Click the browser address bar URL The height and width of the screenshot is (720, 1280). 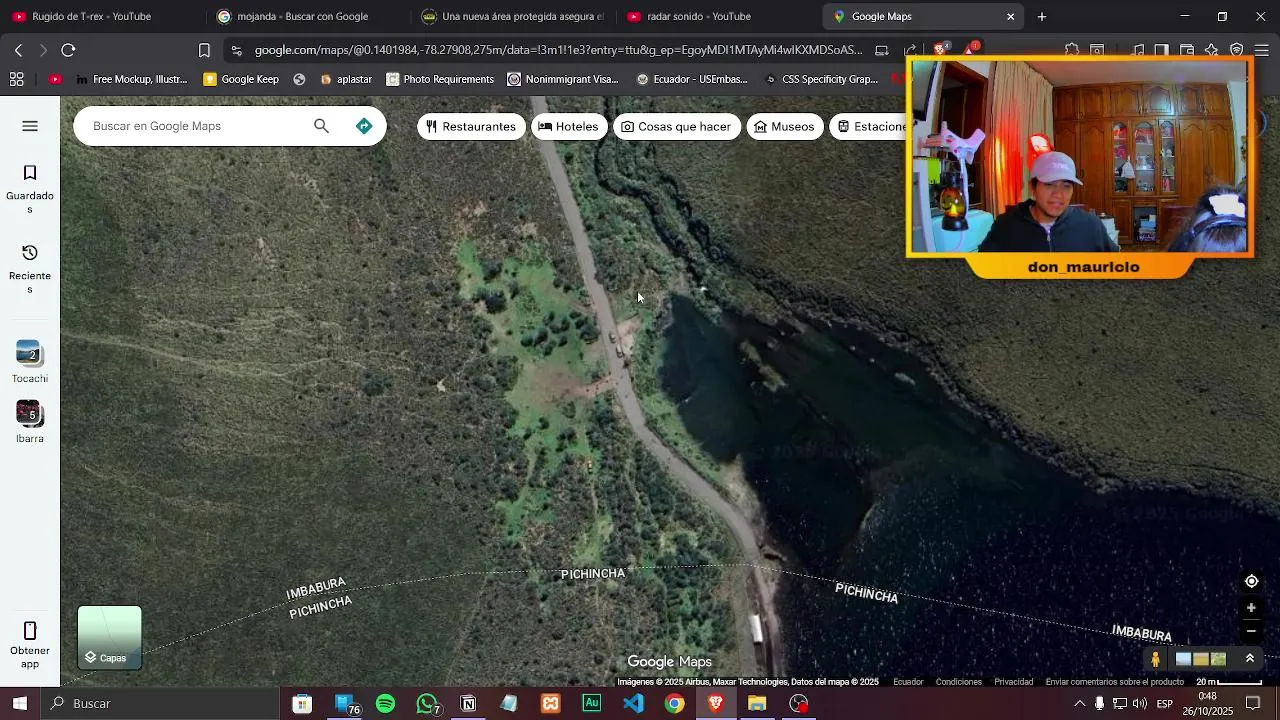point(558,50)
